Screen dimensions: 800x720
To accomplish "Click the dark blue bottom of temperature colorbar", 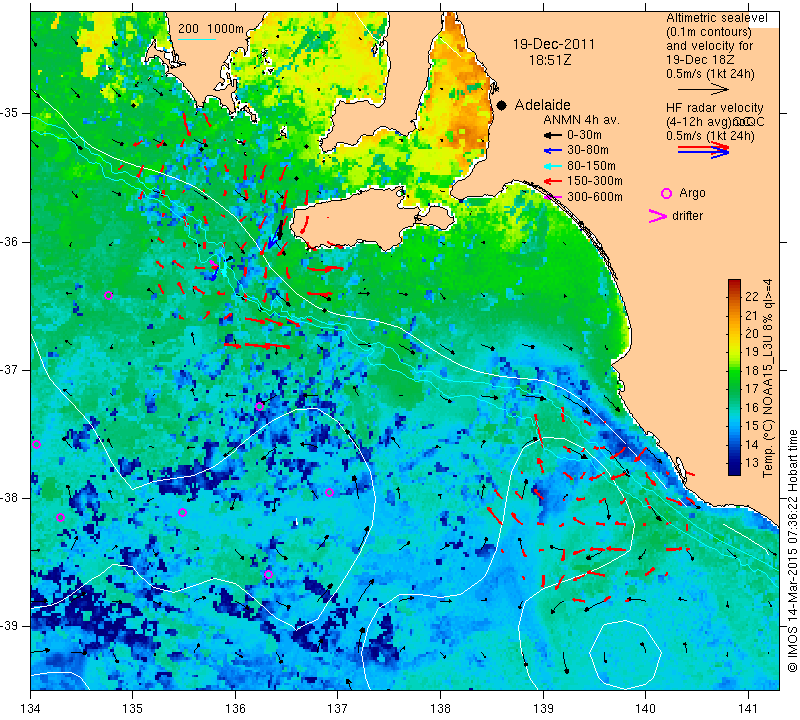I will click(734, 470).
